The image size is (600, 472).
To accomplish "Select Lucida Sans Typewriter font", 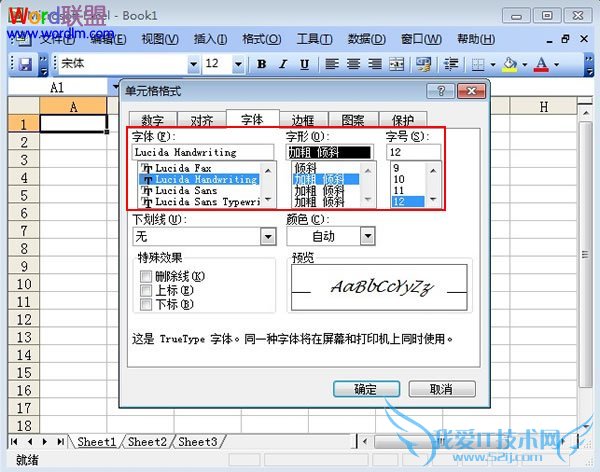I will pos(199,202).
